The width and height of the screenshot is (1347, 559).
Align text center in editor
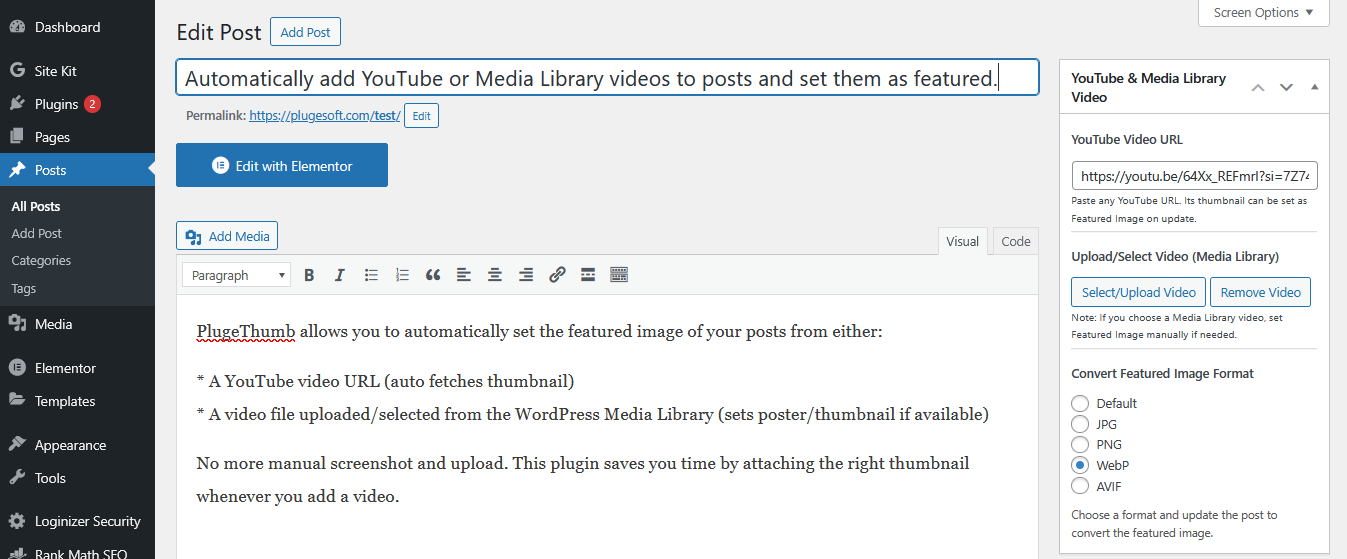[495, 275]
